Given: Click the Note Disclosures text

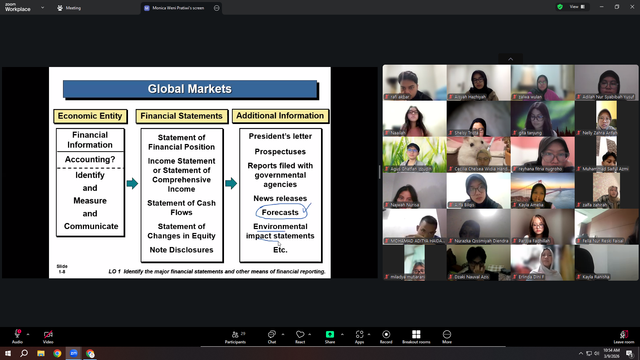Looking at the screenshot, I should (181, 250).
